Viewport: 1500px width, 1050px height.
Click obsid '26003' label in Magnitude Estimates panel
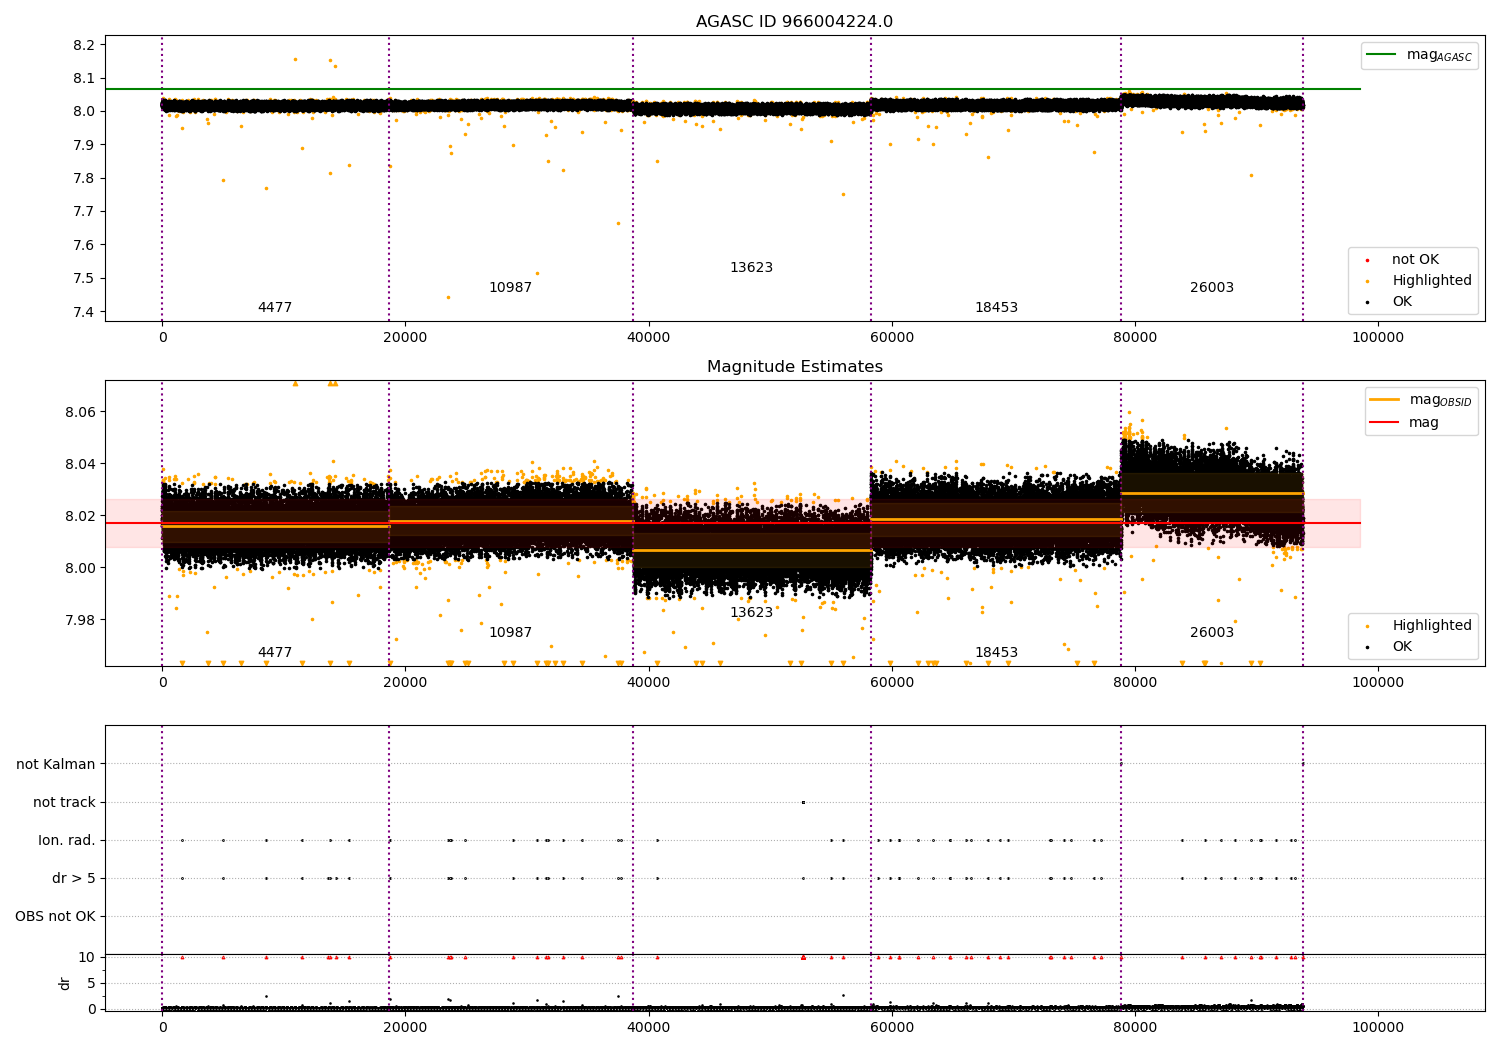(x=1212, y=633)
